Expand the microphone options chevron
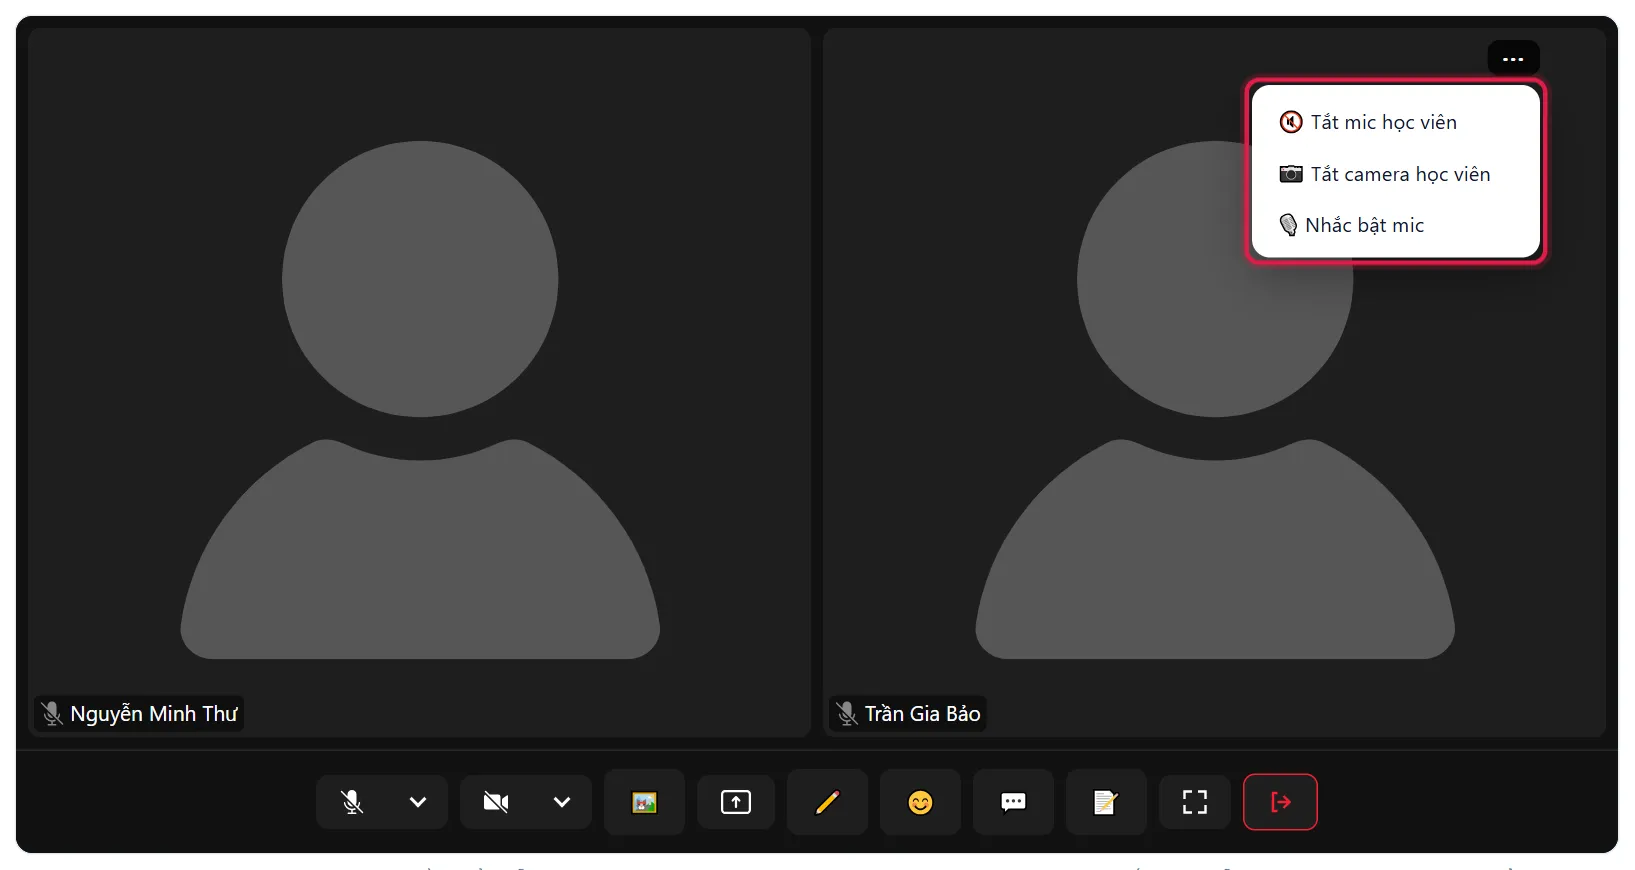 click(x=418, y=802)
